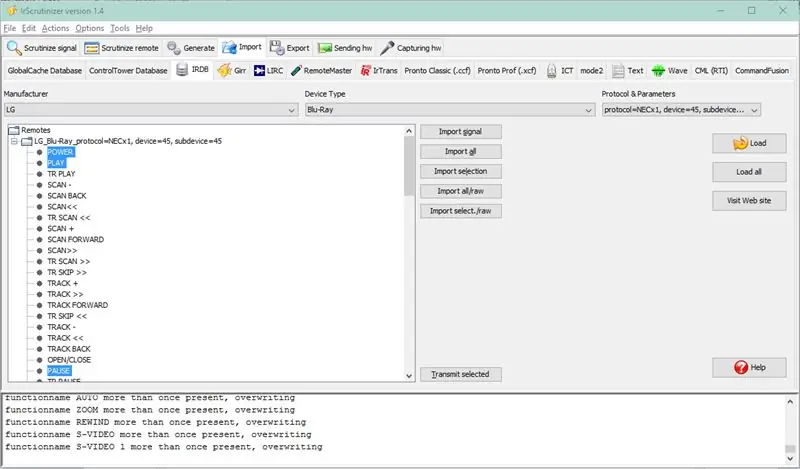Select the Wave import tab
This screenshot has height=469, width=800.
[x=669, y=70]
